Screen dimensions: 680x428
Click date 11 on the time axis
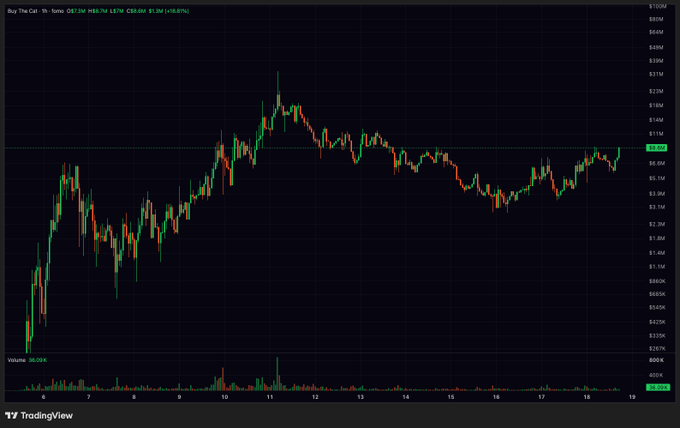270,397
